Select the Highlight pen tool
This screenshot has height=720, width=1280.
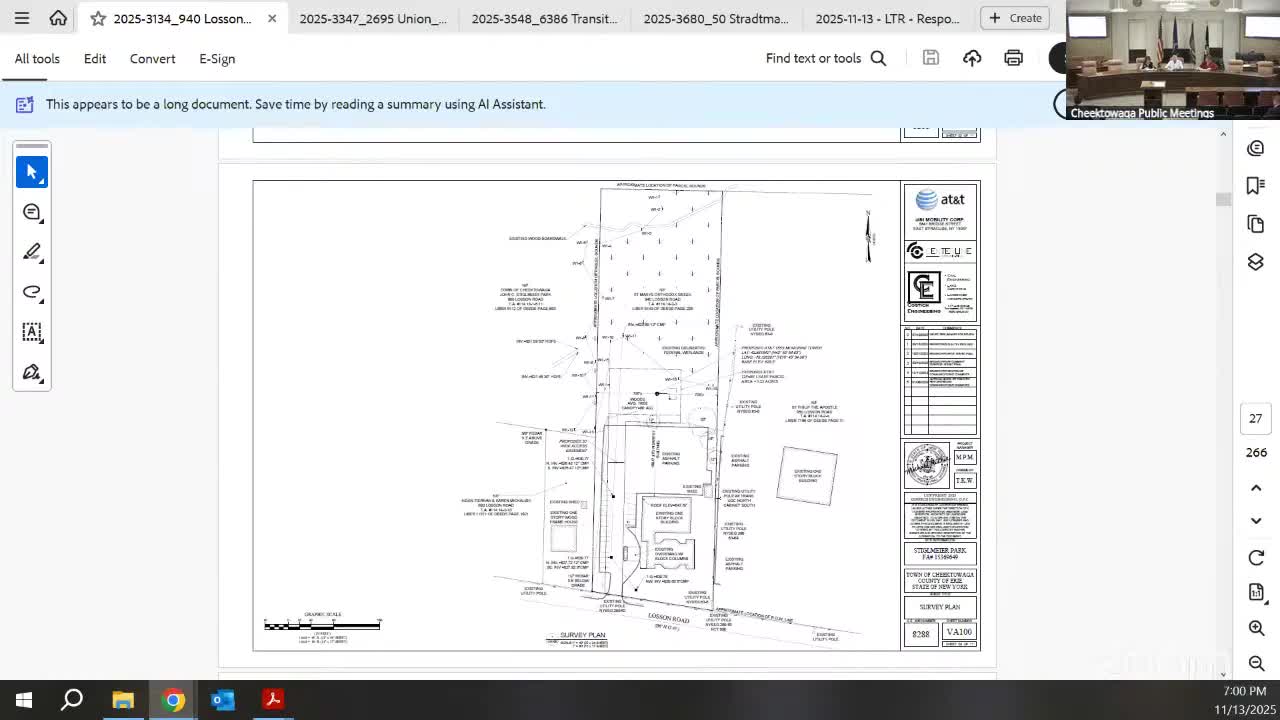pyautogui.click(x=32, y=252)
